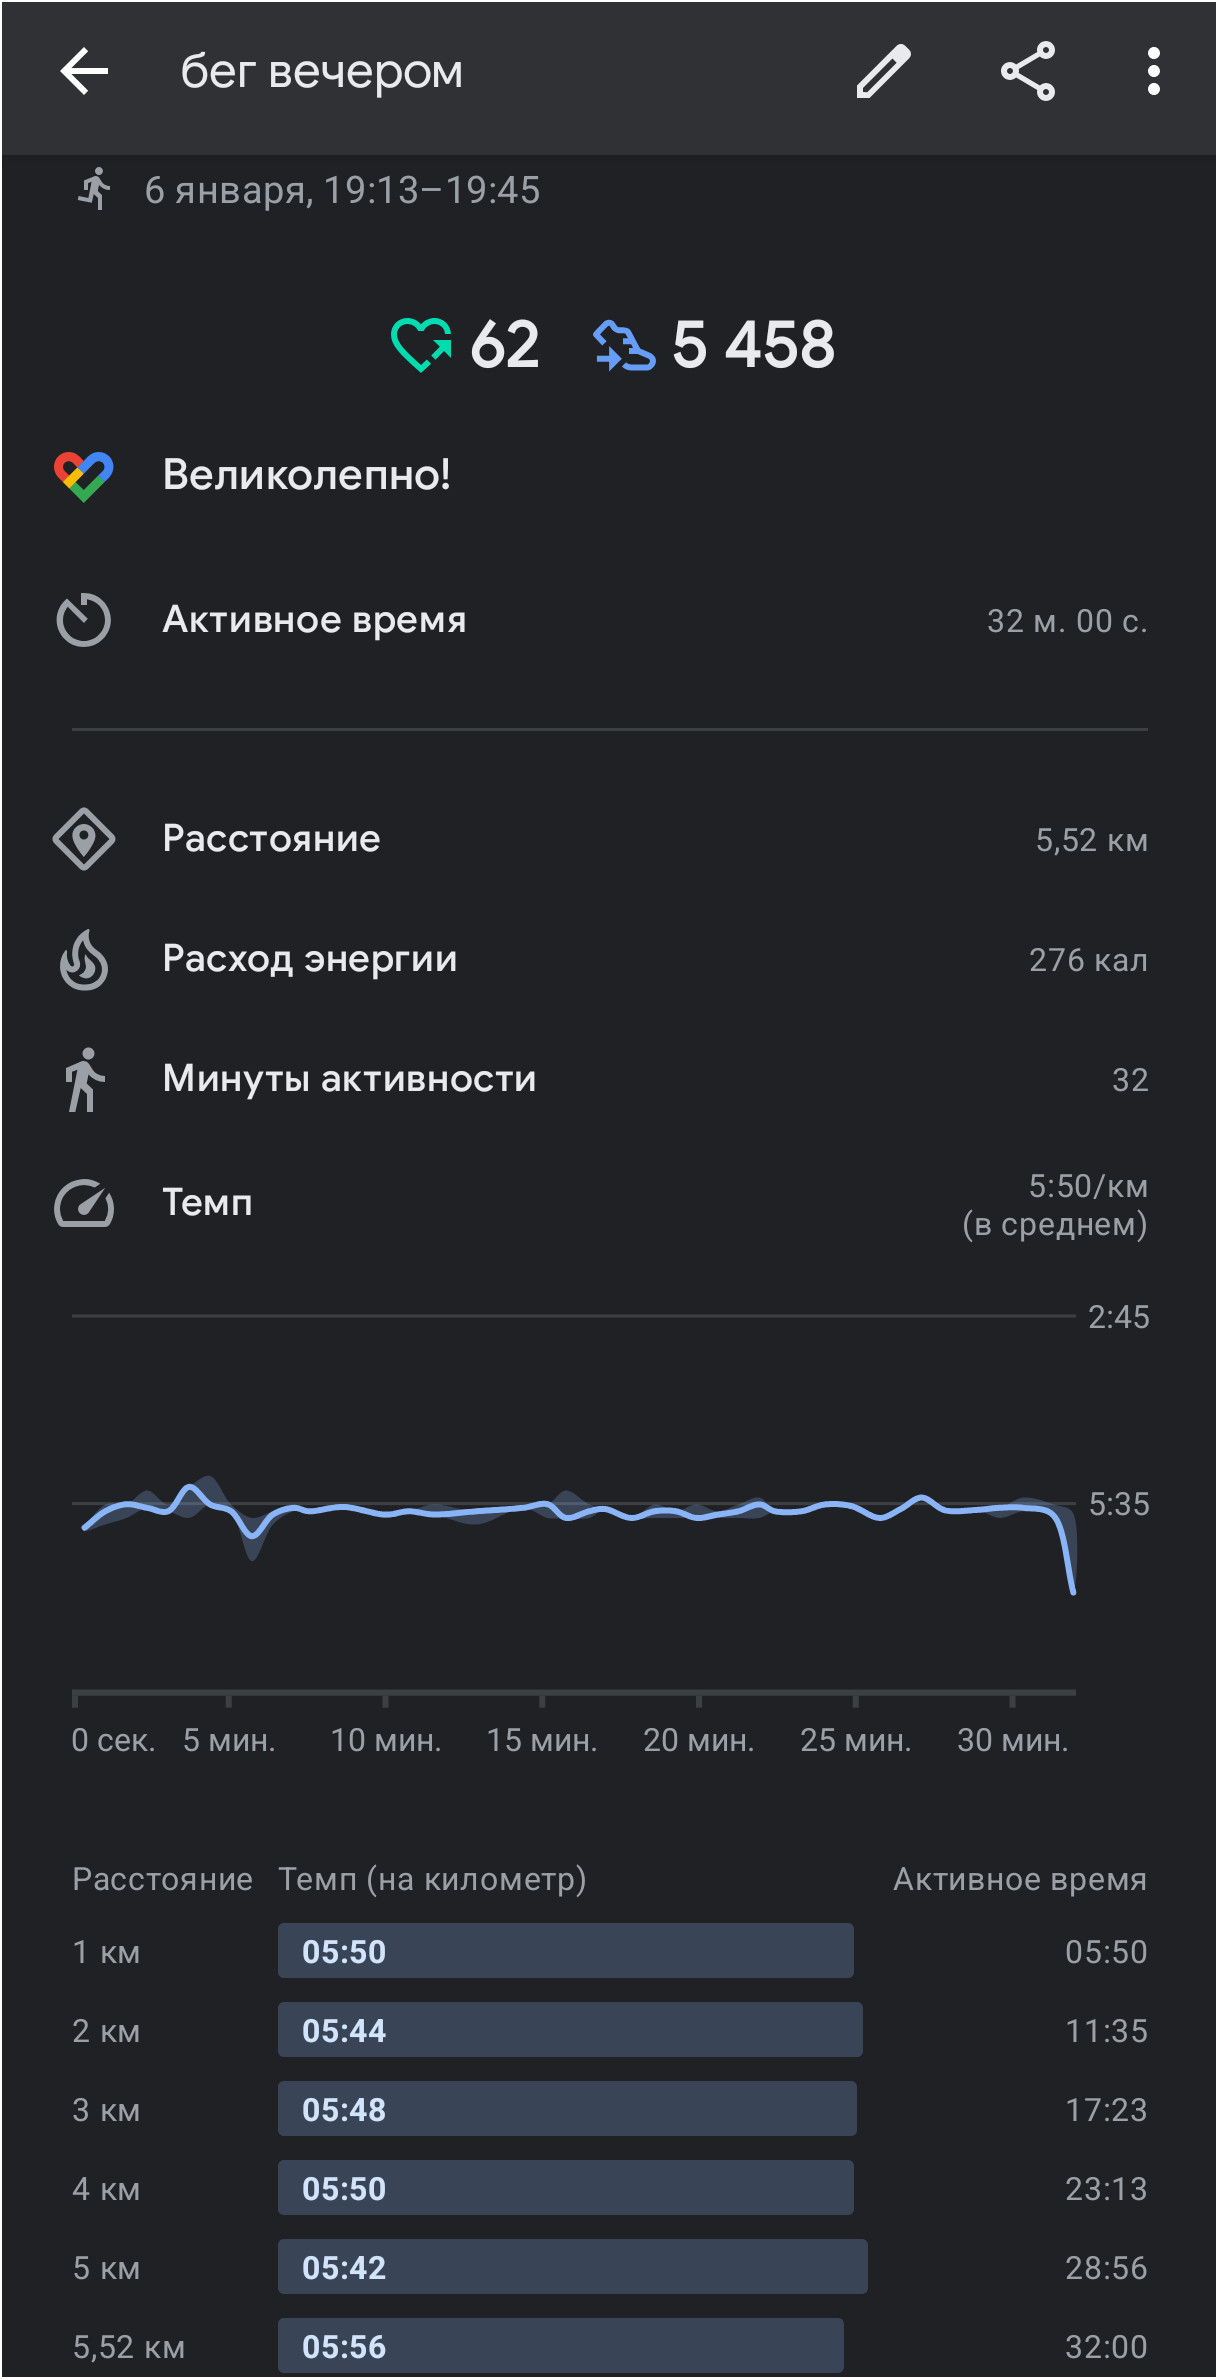Open the pencil edit icon
1218x2379 pixels.
[884, 72]
